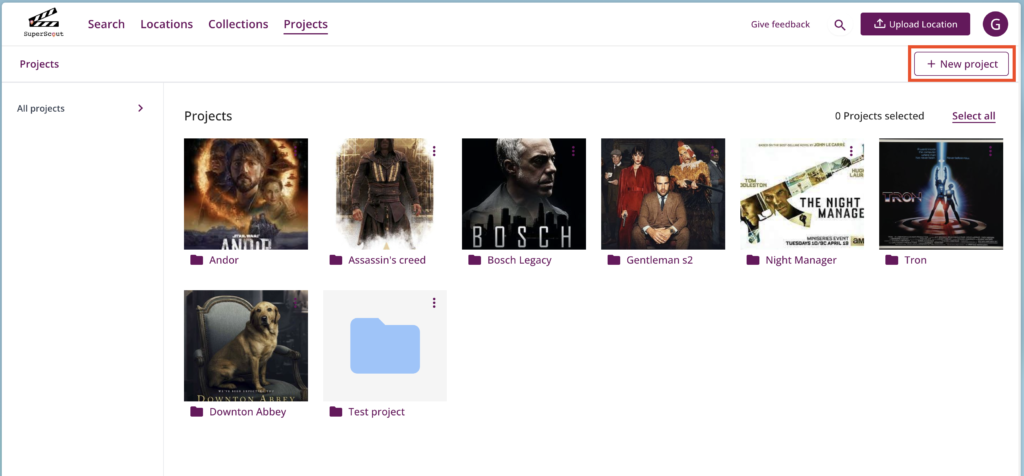This screenshot has height=476, width=1024.
Task: Click the Gentleman s2 project name
Action: coord(660,260)
